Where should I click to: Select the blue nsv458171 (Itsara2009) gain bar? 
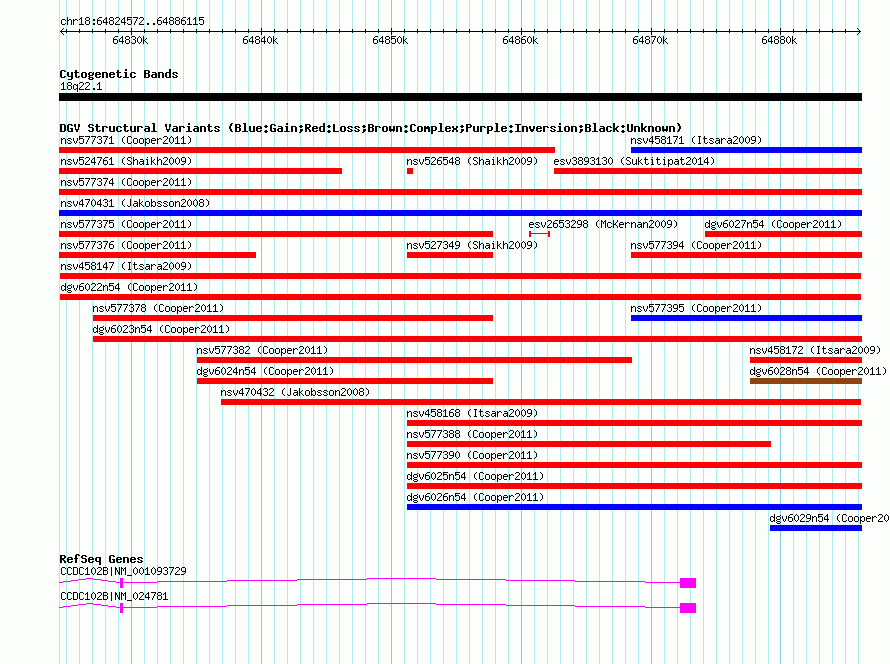[x=746, y=150]
